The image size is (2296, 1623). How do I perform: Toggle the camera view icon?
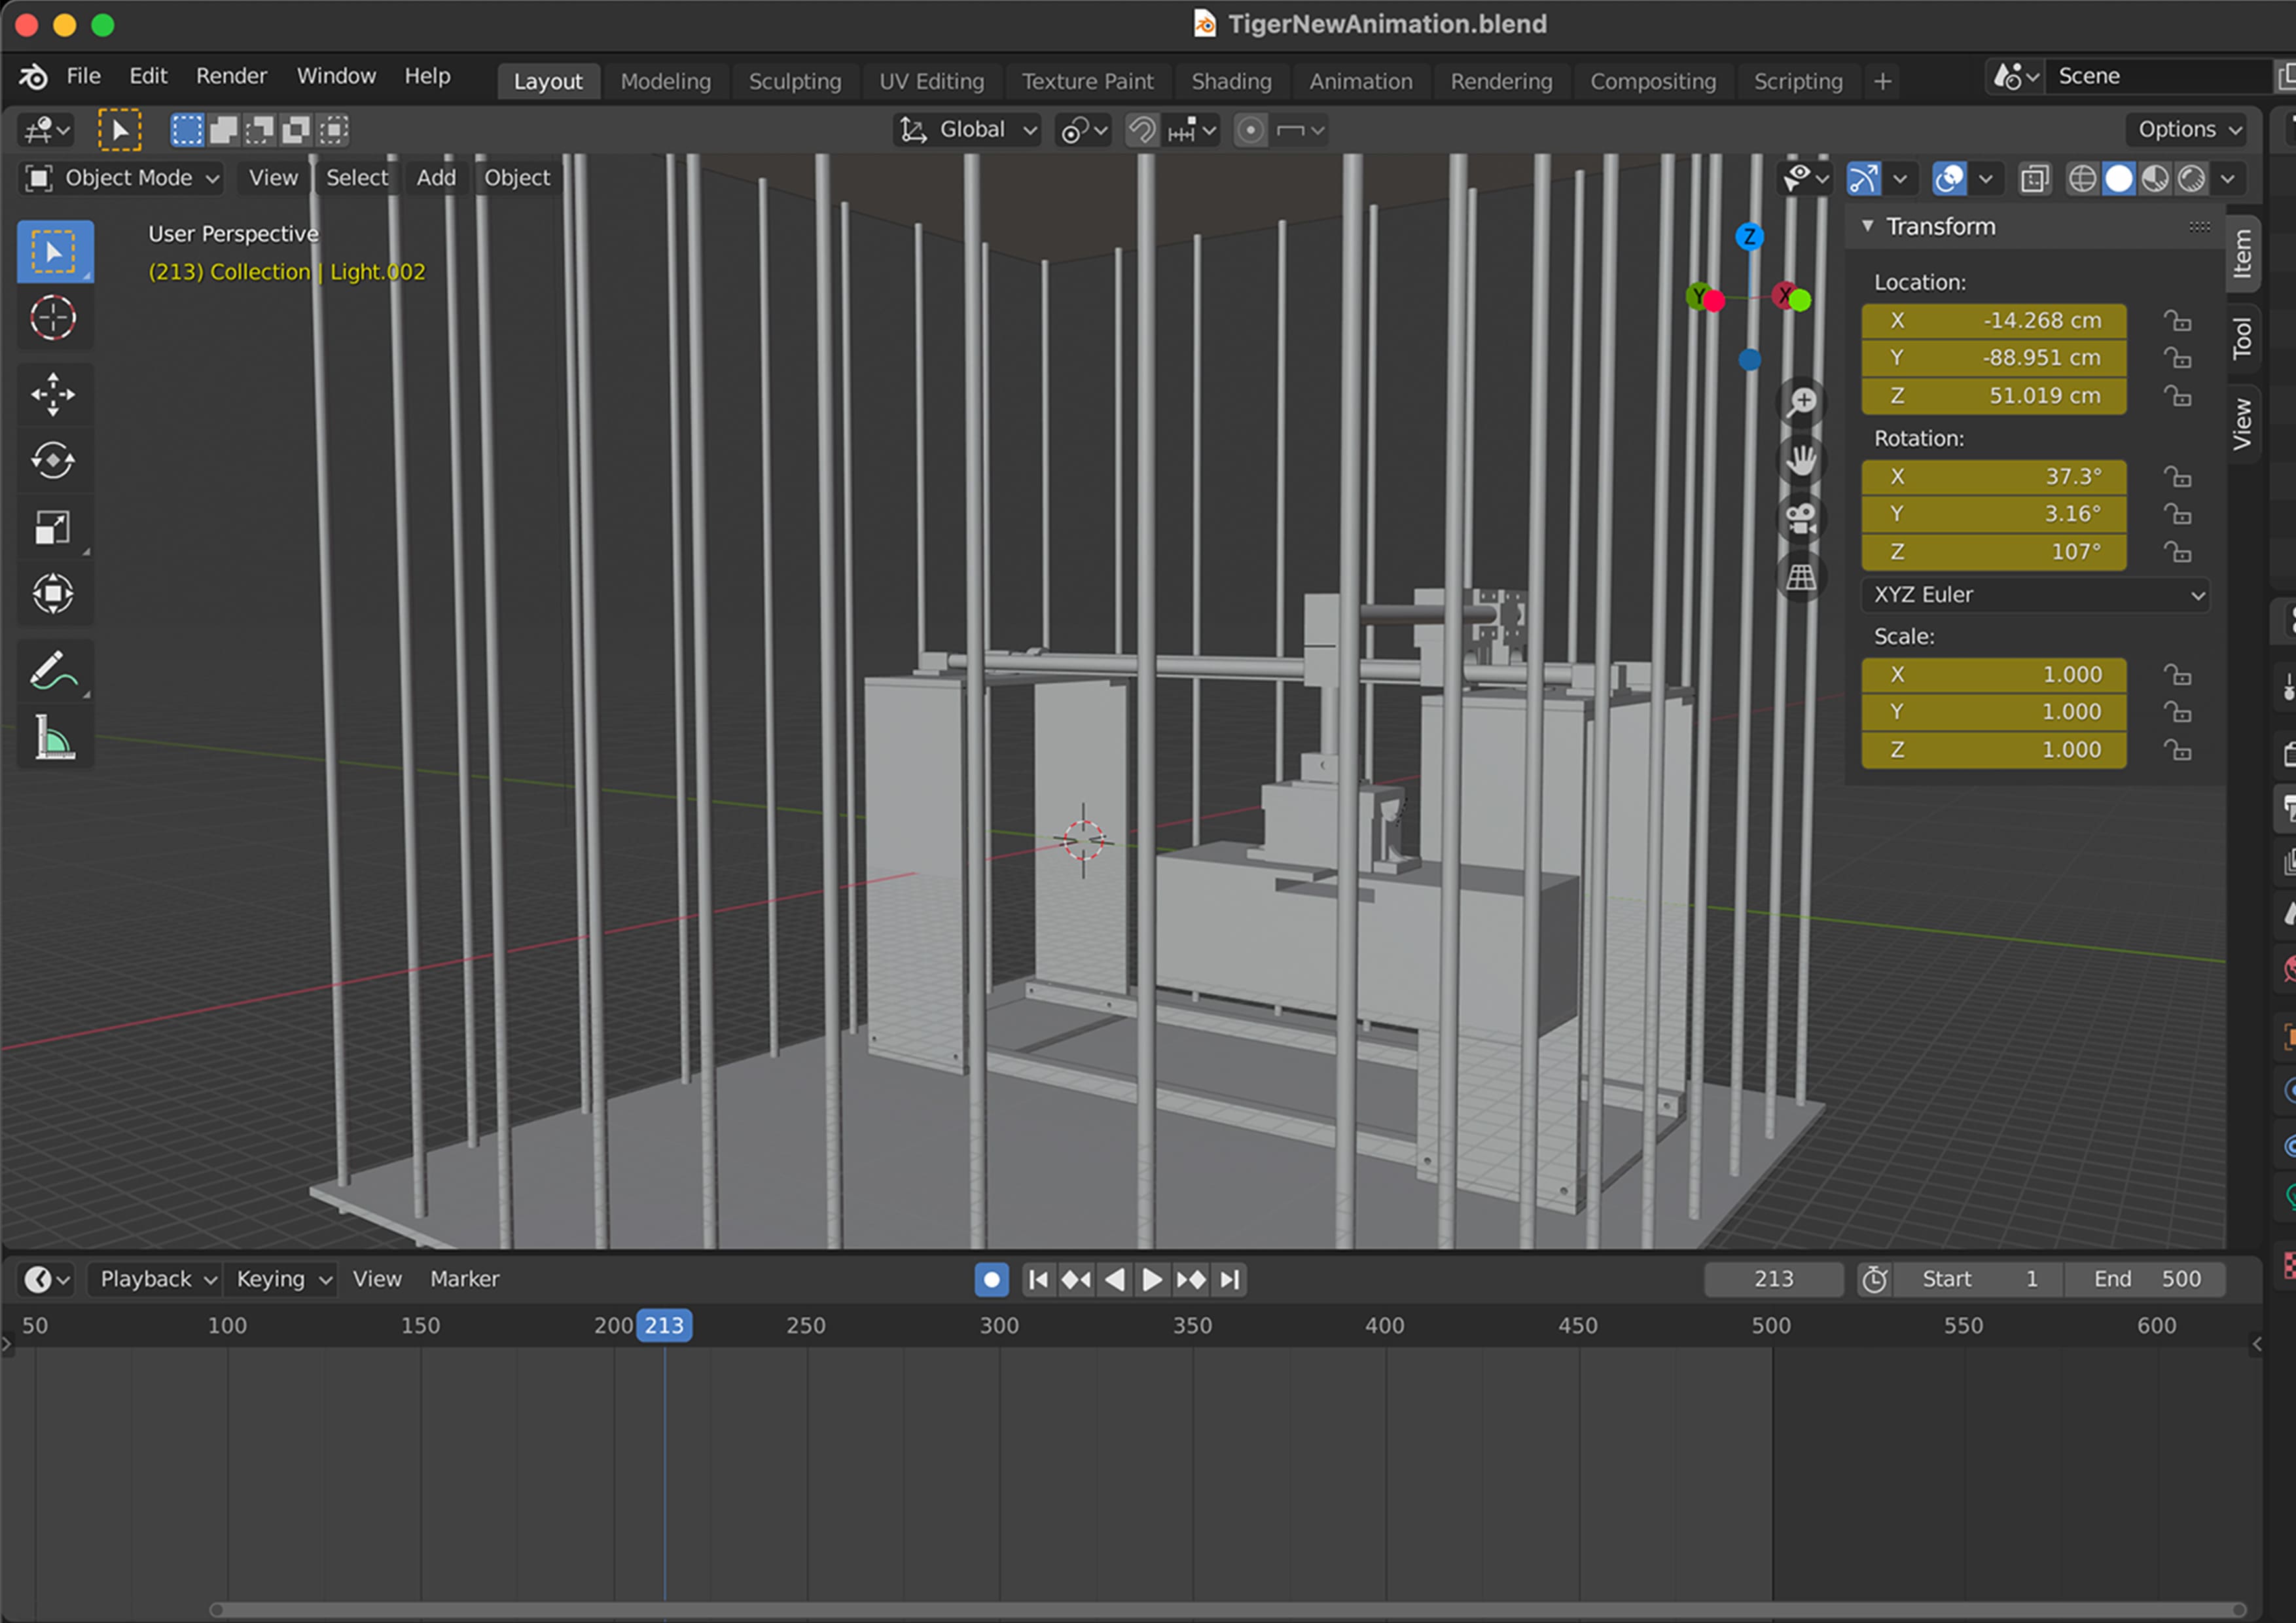click(x=1801, y=518)
